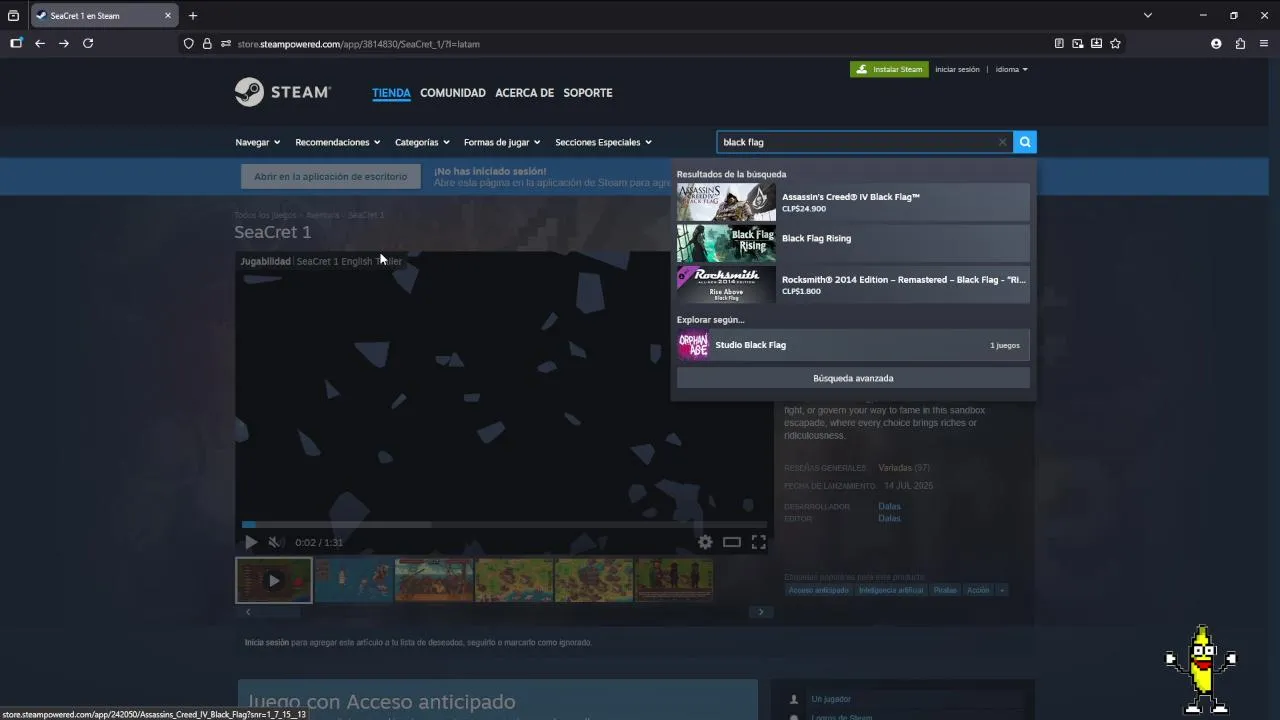Open Rocksmith 2014 Black Flag result
This screenshot has height=720, width=1280.
pos(853,285)
